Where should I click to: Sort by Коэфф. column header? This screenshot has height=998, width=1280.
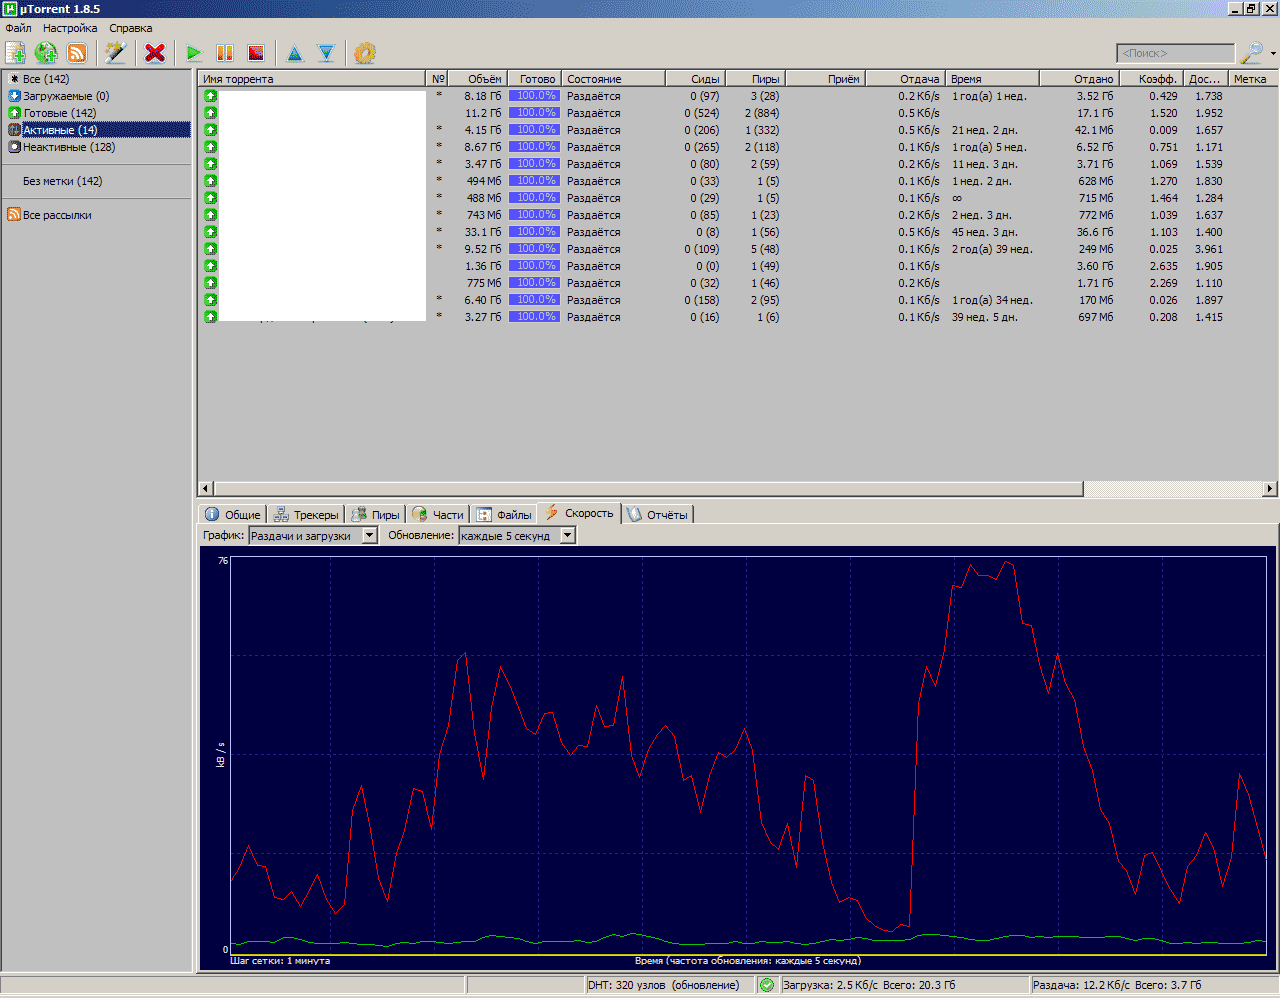pyautogui.click(x=1151, y=79)
